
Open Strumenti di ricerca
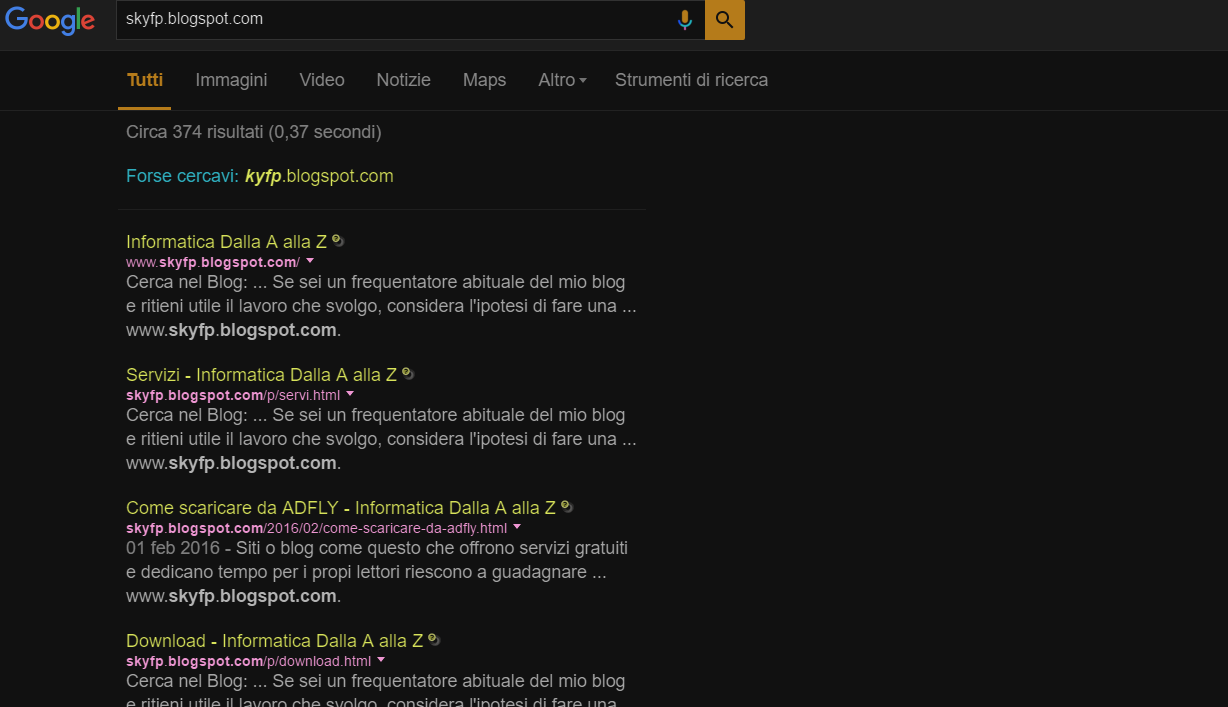692,80
